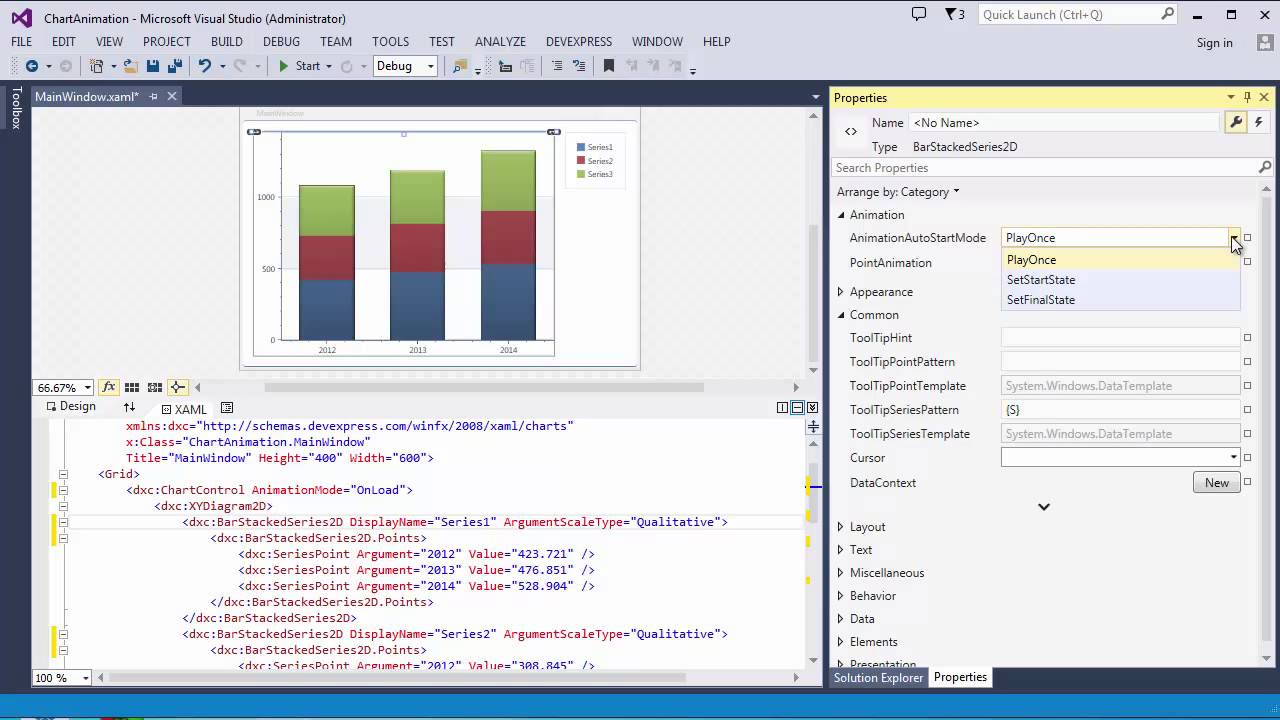1280x720 pixels.
Task: Collapse the Common category
Action: [x=841, y=315]
